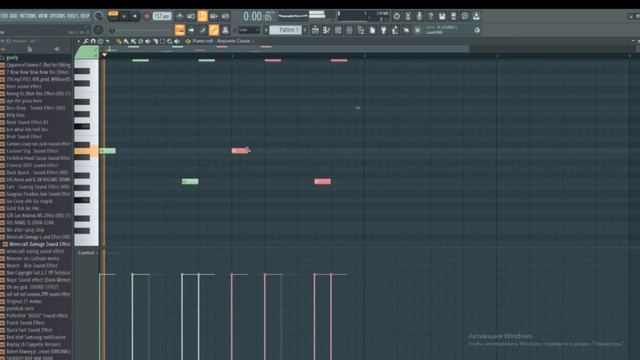640x360 pixels.
Task: Open the Pattern 1 selector
Action: (x=286, y=30)
